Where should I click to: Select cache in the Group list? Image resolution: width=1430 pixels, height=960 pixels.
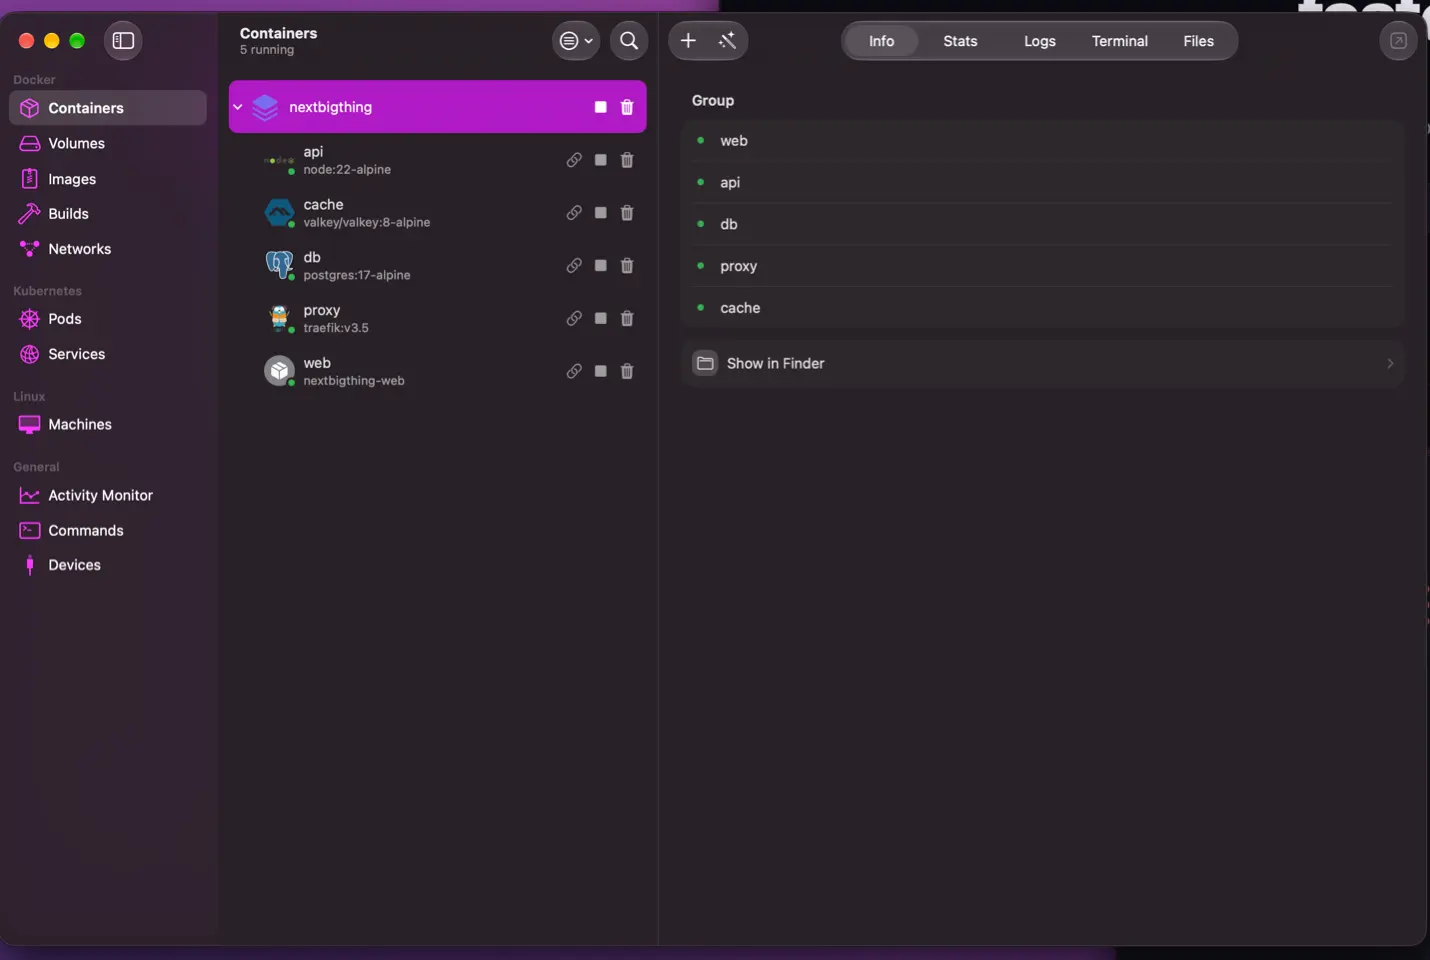click(1042, 308)
